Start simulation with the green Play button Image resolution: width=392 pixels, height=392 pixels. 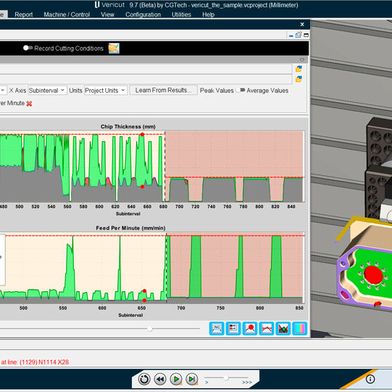pos(176,379)
